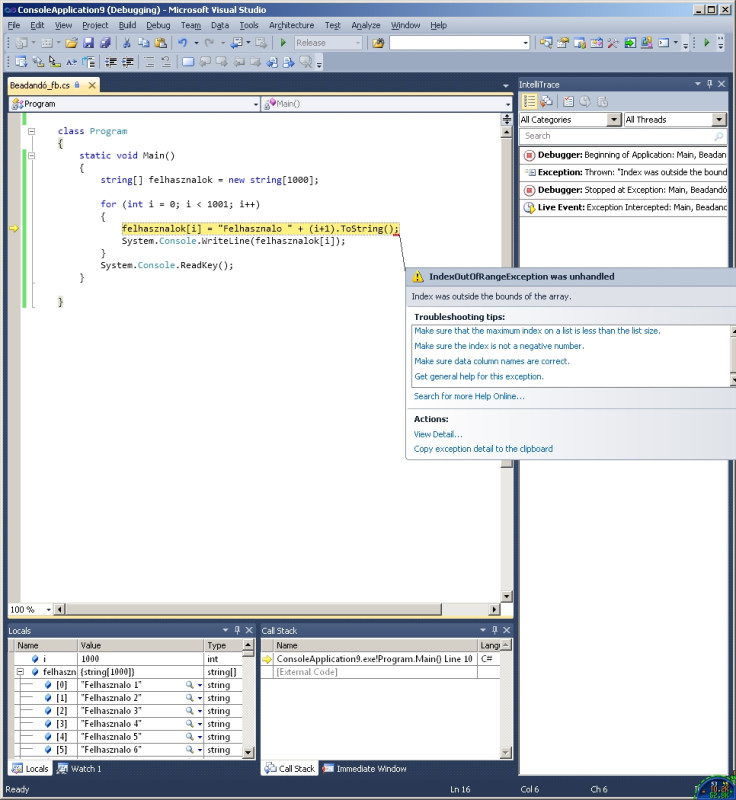Click the Solution Explorer toolbar icon
Viewport: 736px width, 800px height.
pos(546,43)
